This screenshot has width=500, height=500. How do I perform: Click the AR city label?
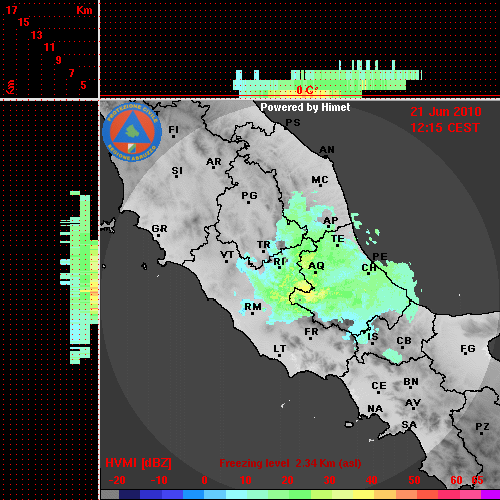click(214, 162)
